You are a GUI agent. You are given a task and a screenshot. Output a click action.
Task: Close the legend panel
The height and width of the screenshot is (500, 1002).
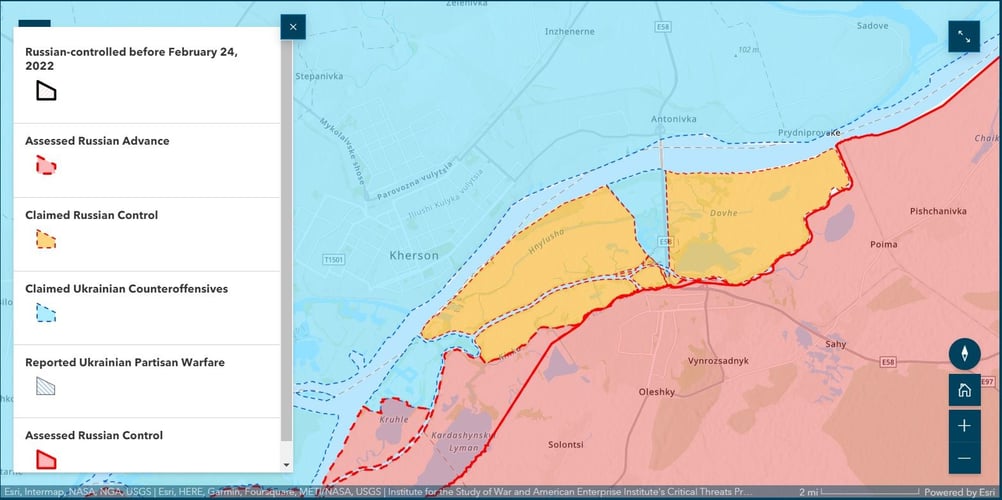pyautogui.click(x=292, y=27)
